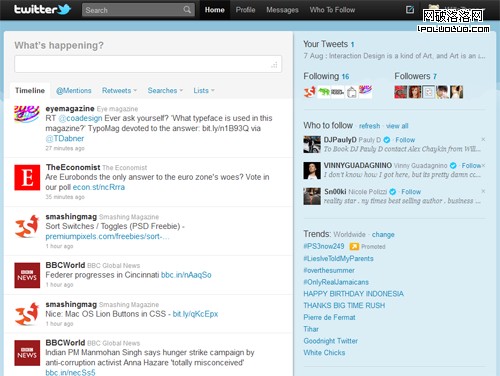Image resolution: width=500 pixels, height=376 pixels.
Task: Click first red avatar under Followers
Action: coord(401,92)
